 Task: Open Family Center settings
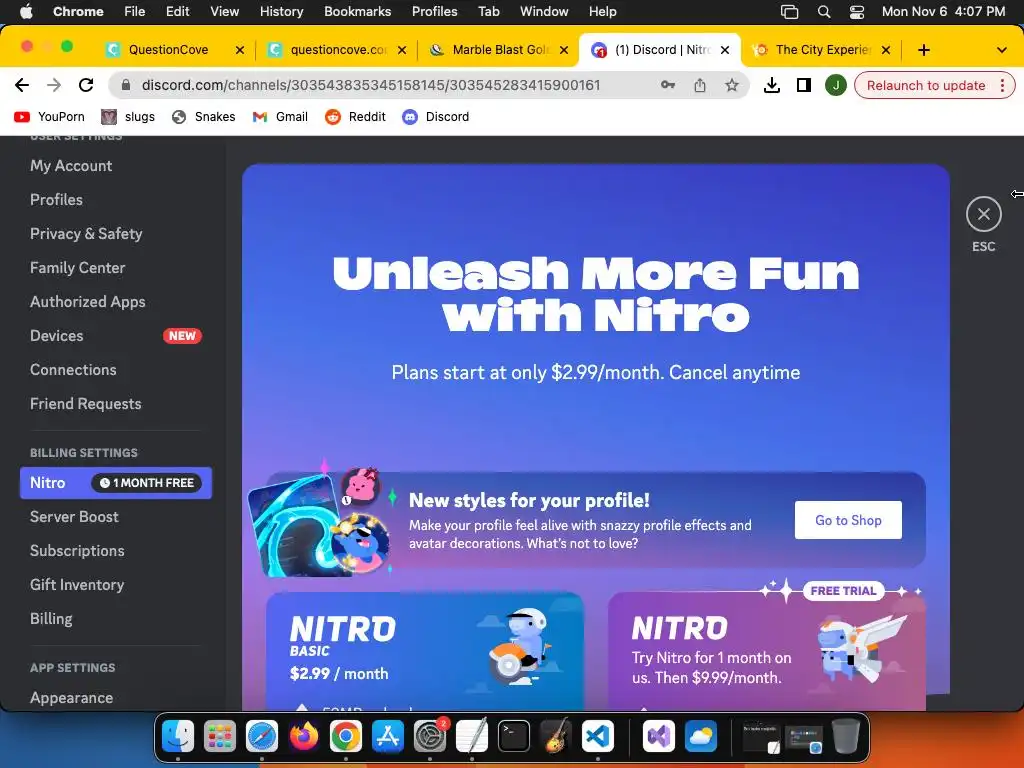click(78, 268)
